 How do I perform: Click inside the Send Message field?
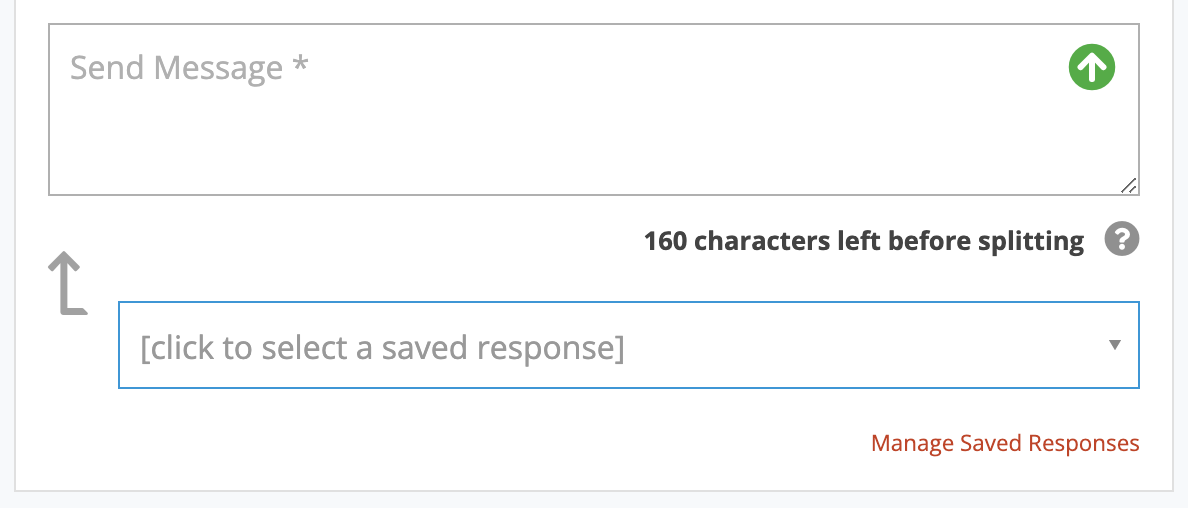(x=594, y=110)
